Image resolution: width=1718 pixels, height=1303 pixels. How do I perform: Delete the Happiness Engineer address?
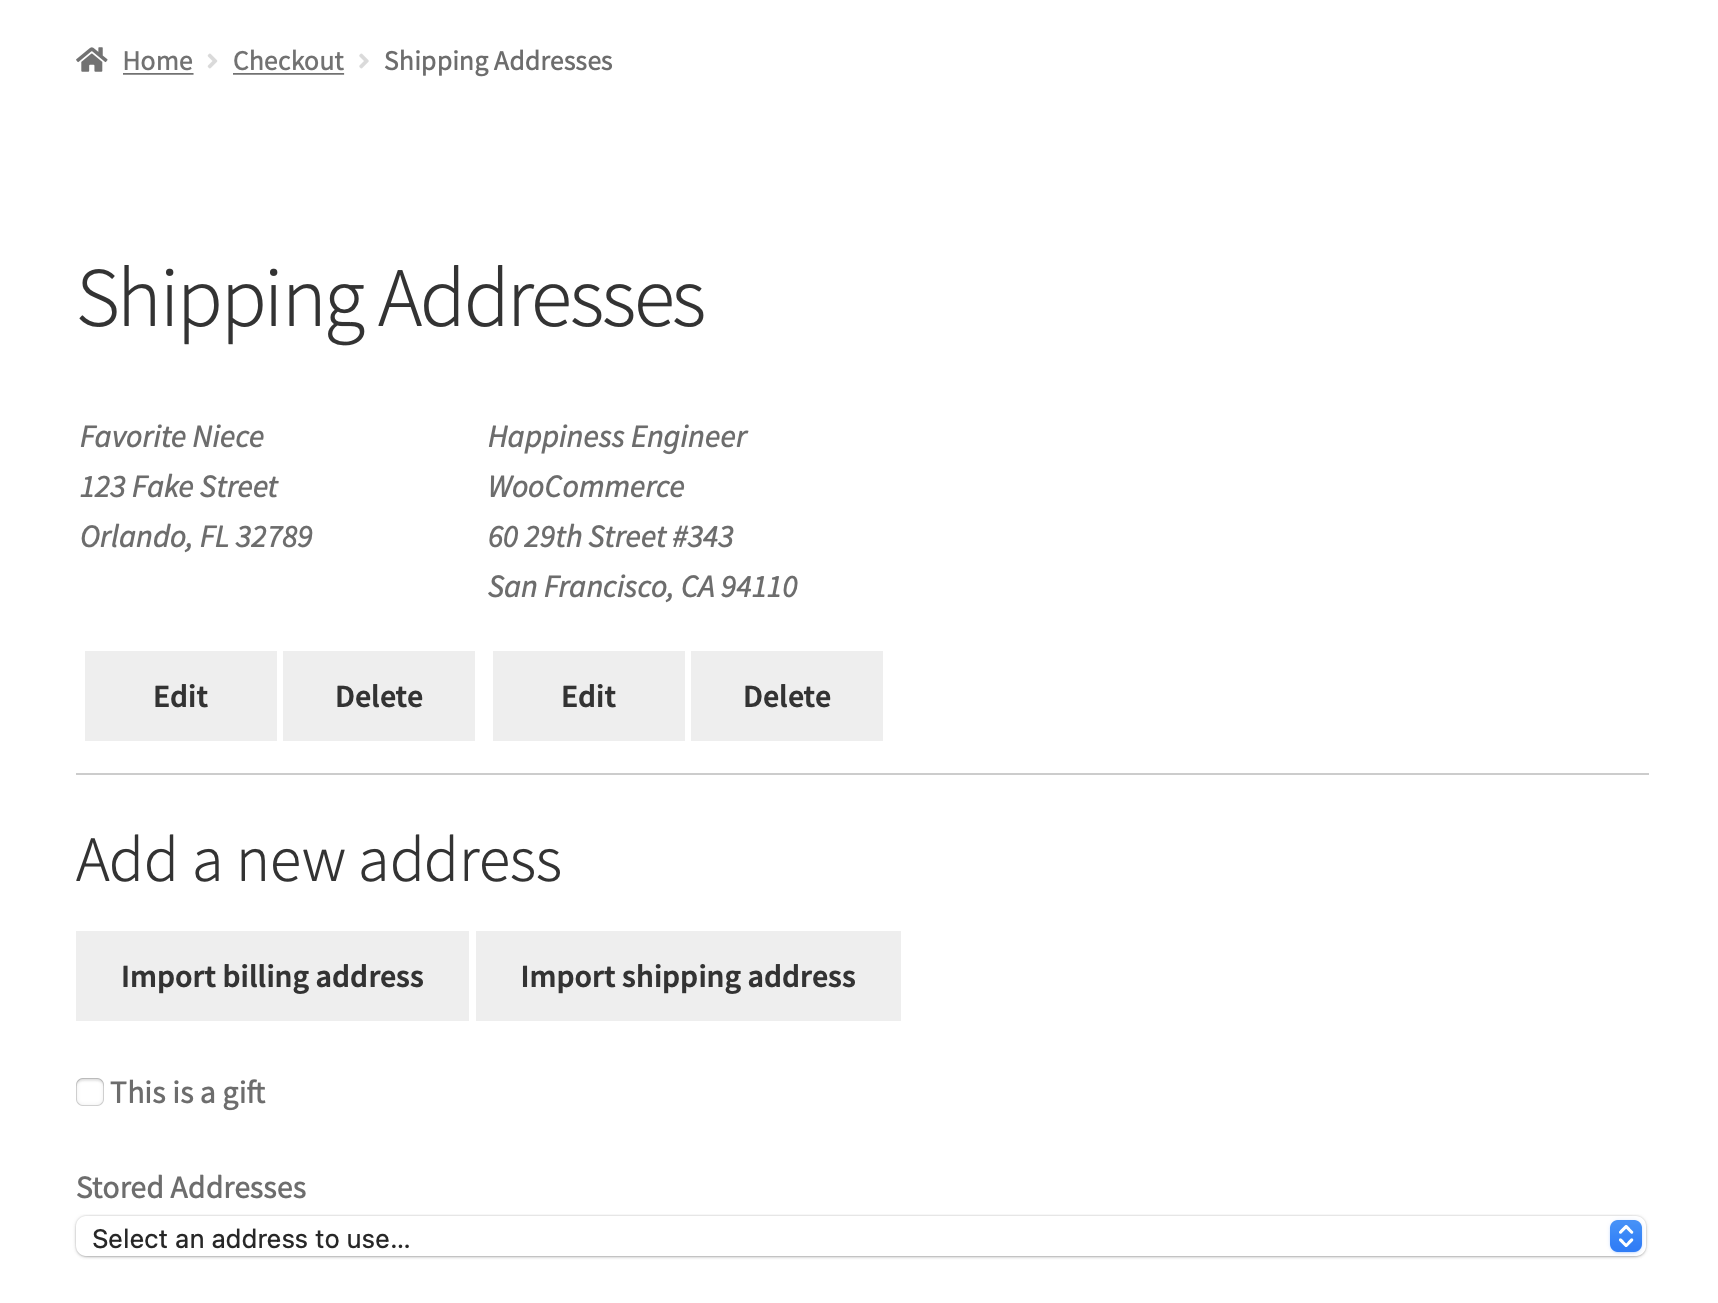(787, 695)
